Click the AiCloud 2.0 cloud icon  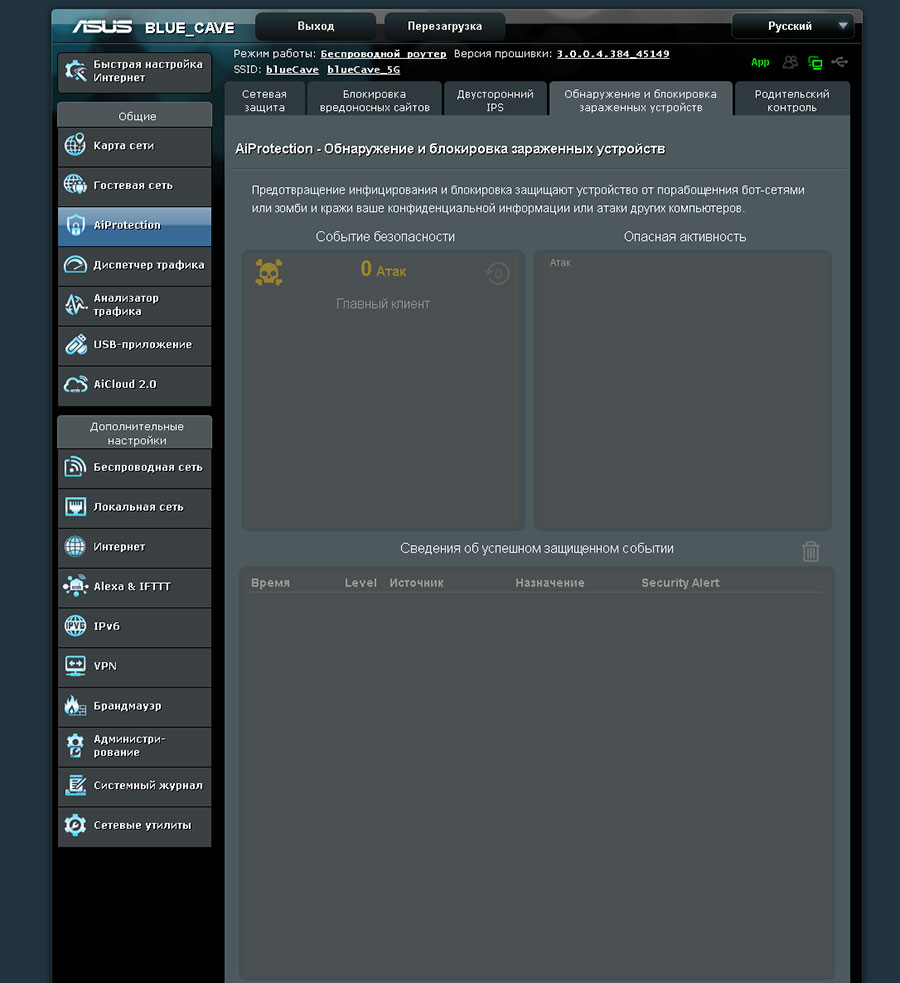coord(75,384)
